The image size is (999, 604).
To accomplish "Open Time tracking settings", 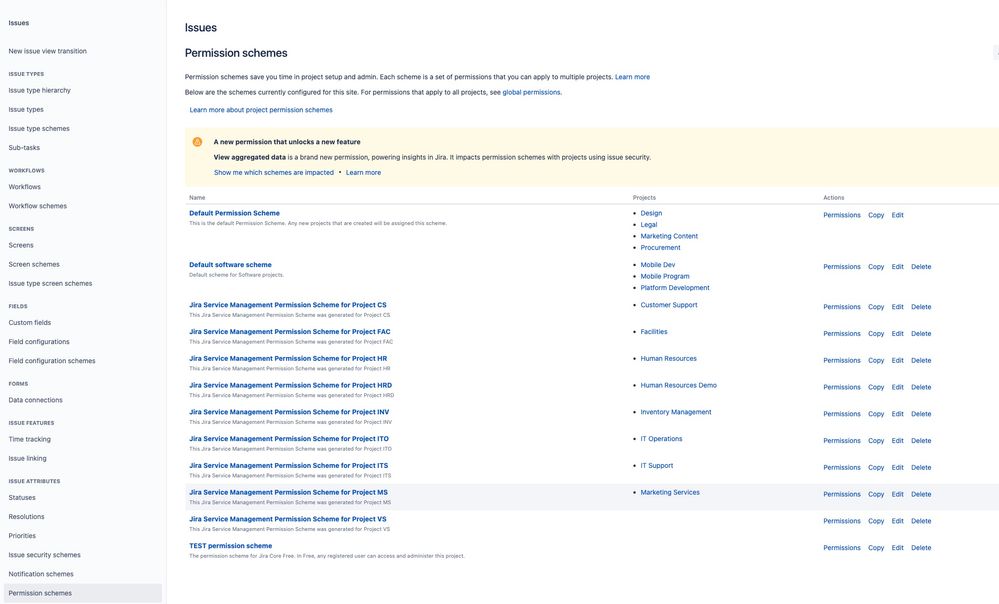I will point(29,440).
